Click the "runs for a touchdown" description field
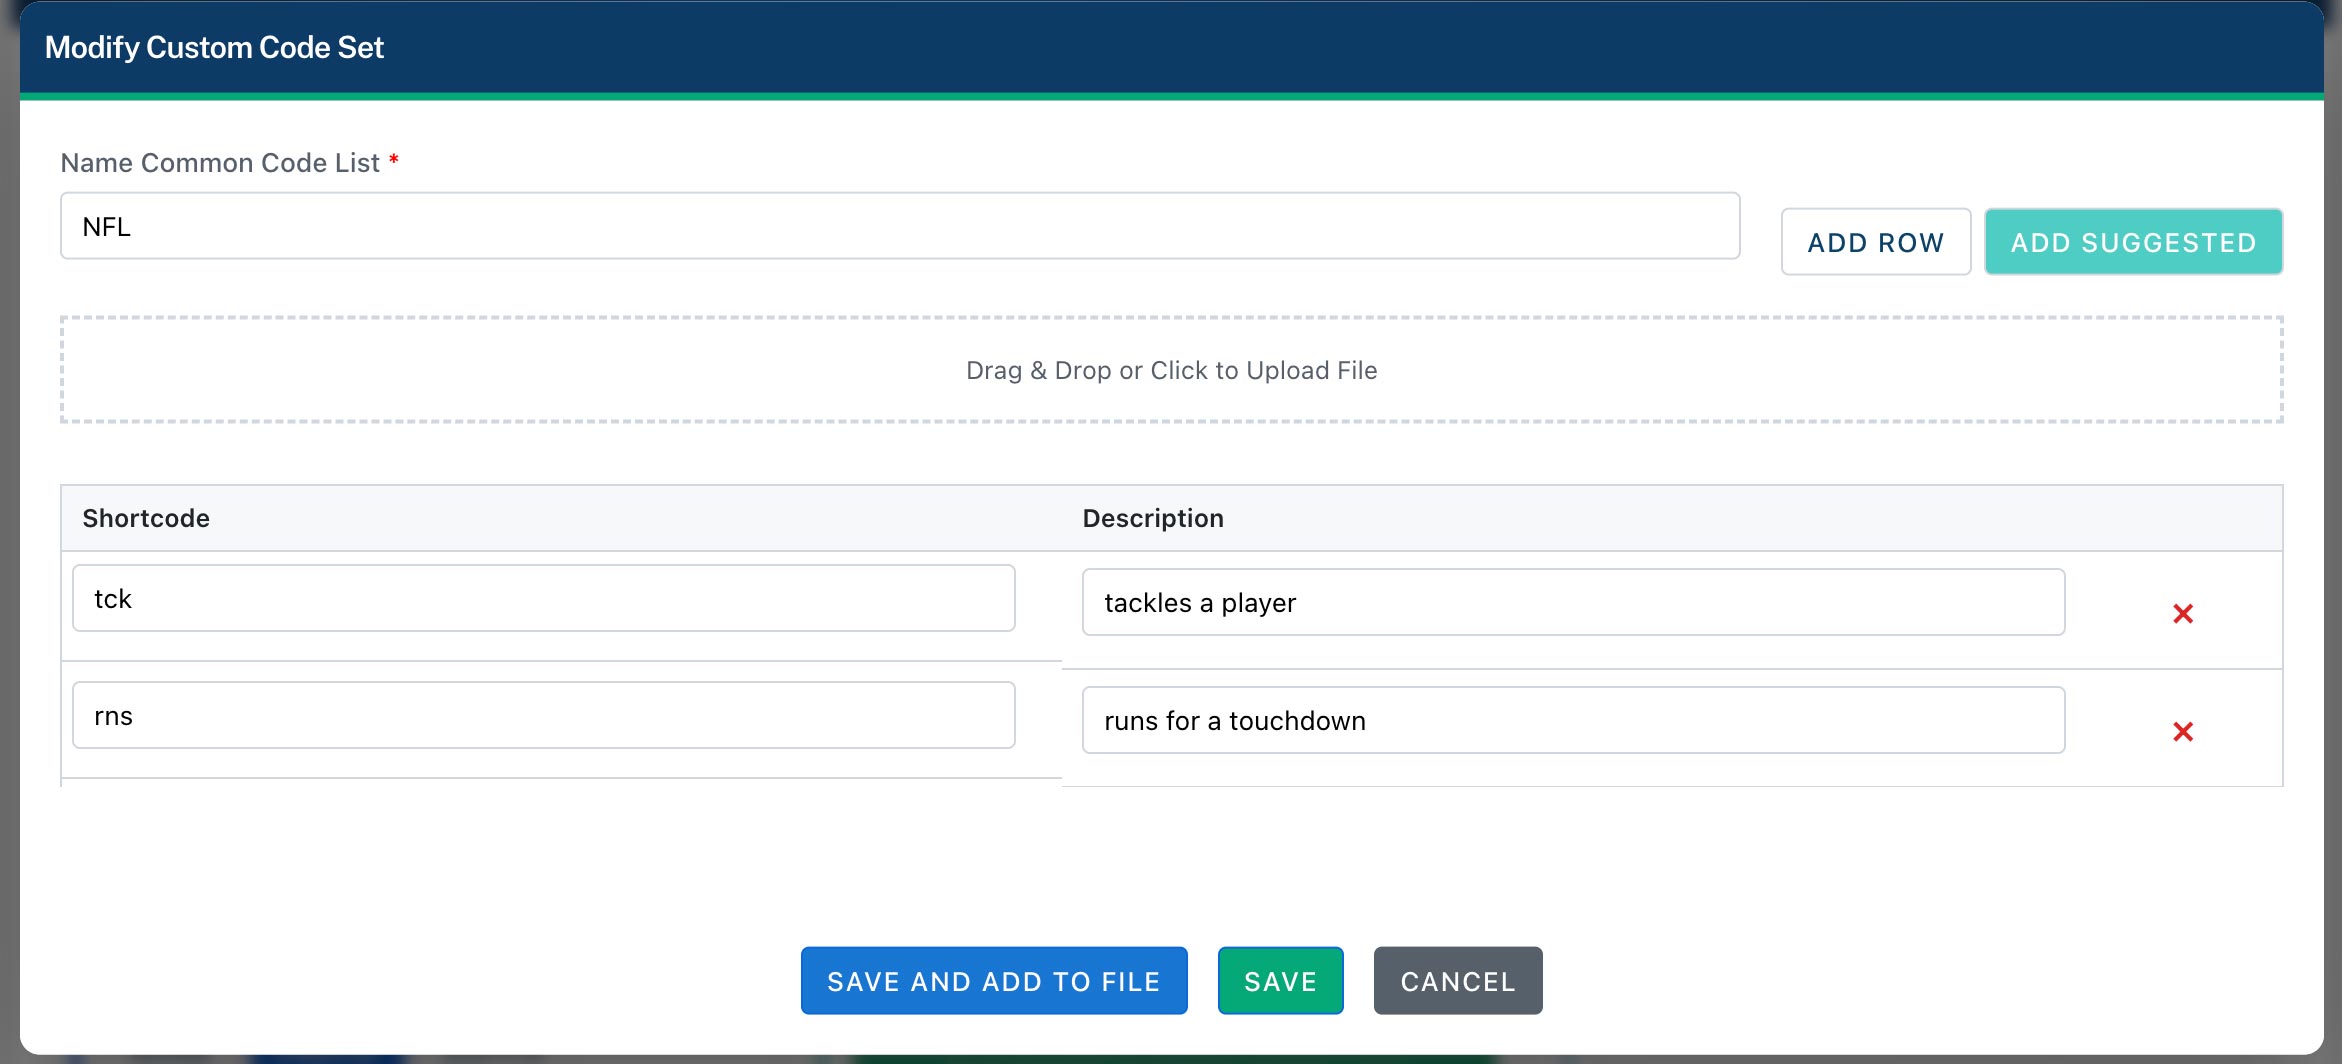The height and width of the screenshot is (1064, 2342). tap(1573, 719)
